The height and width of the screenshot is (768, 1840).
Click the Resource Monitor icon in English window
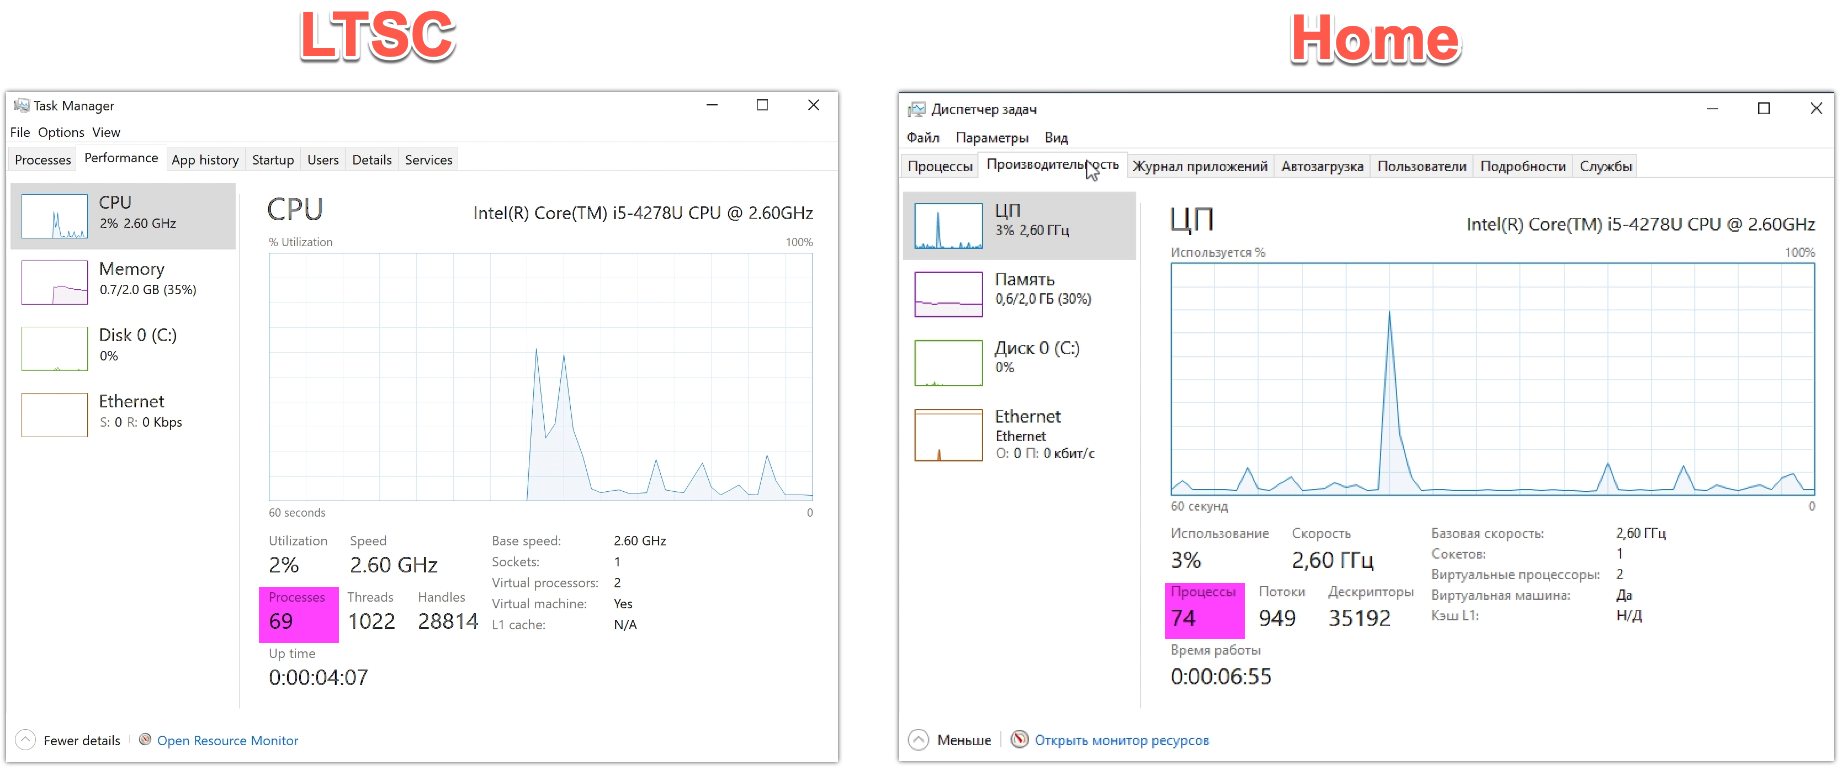[145, 740]
